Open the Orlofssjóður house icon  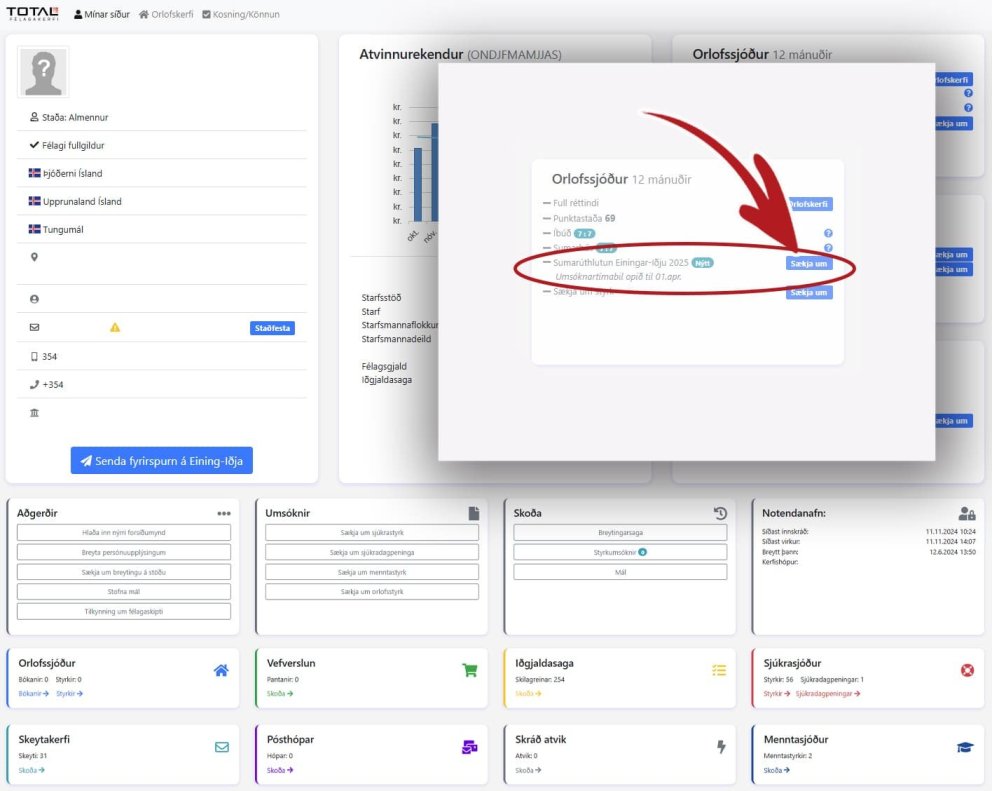click(x=221, y=670)
